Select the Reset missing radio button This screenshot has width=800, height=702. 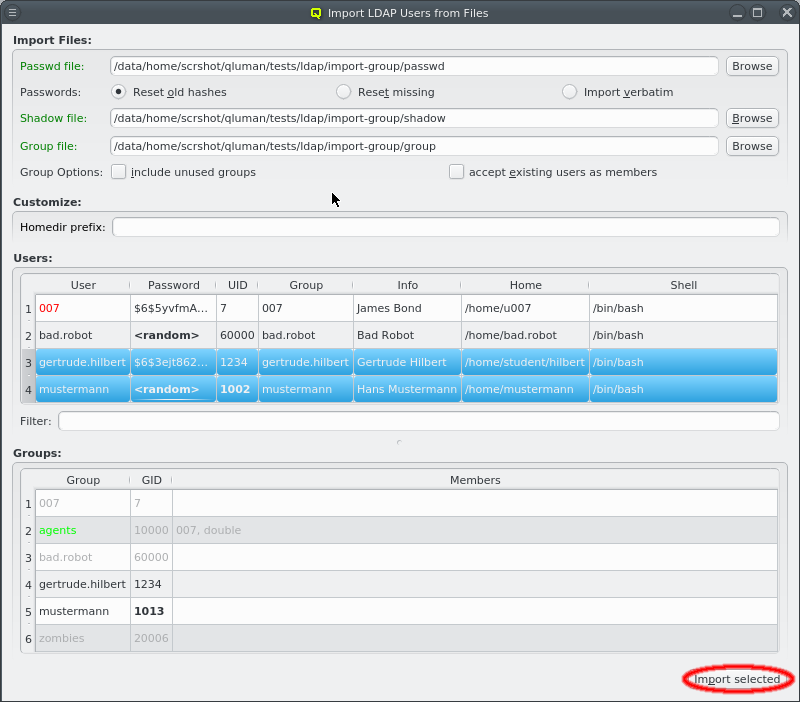click(343, 92)
